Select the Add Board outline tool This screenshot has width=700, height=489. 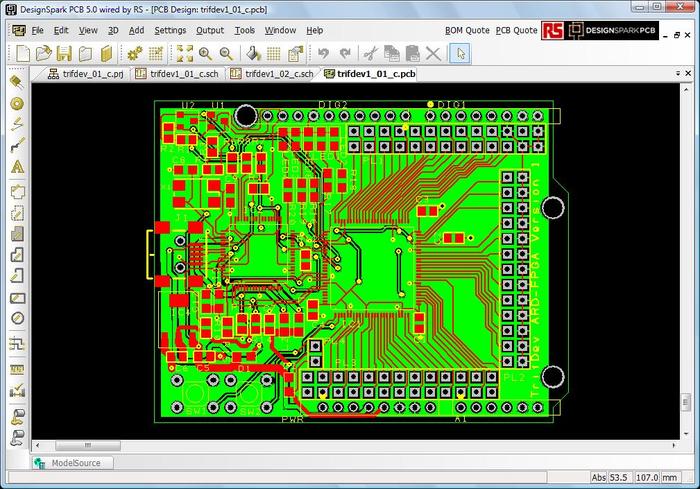click(17, 192)
